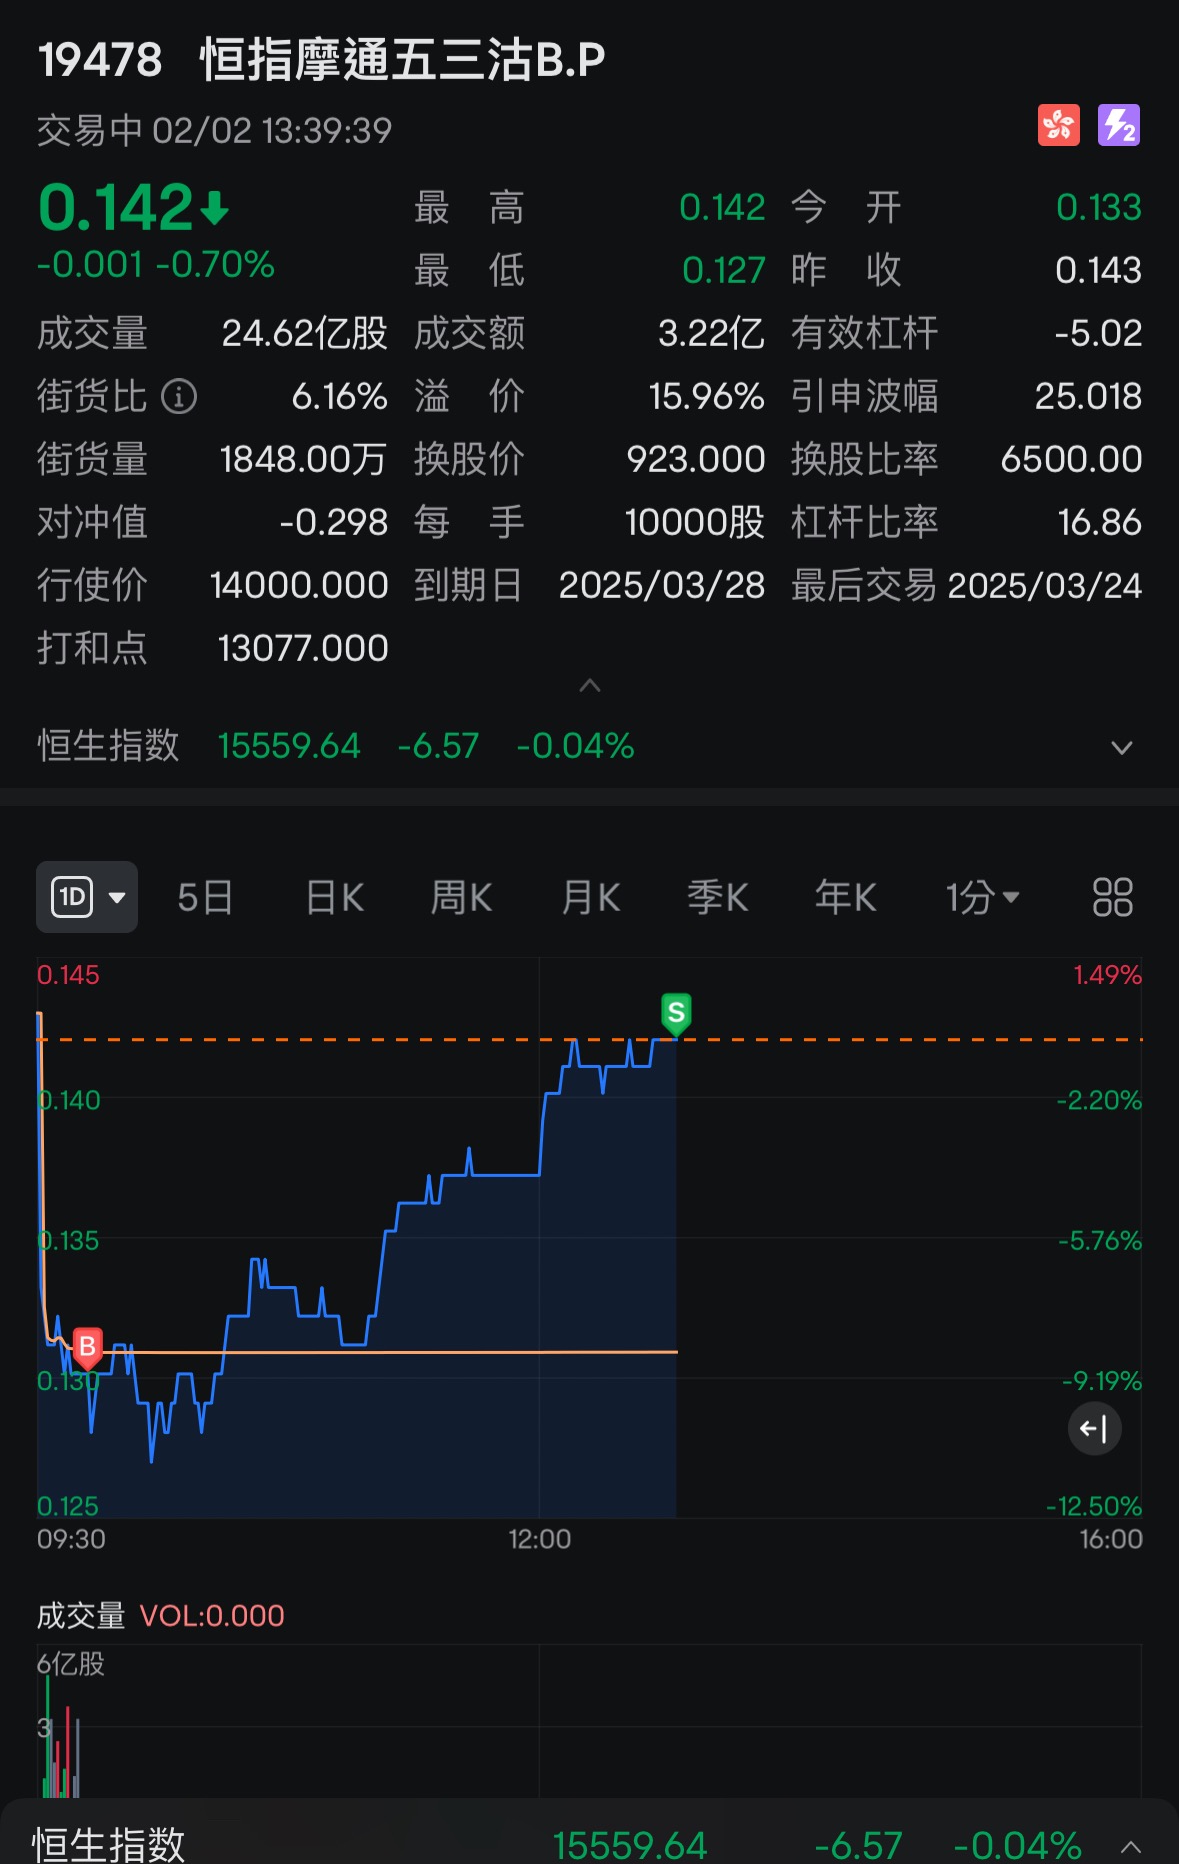Open the chart layout grid icon
The image size is (1179, 1864).
(x=1112, y=897)
